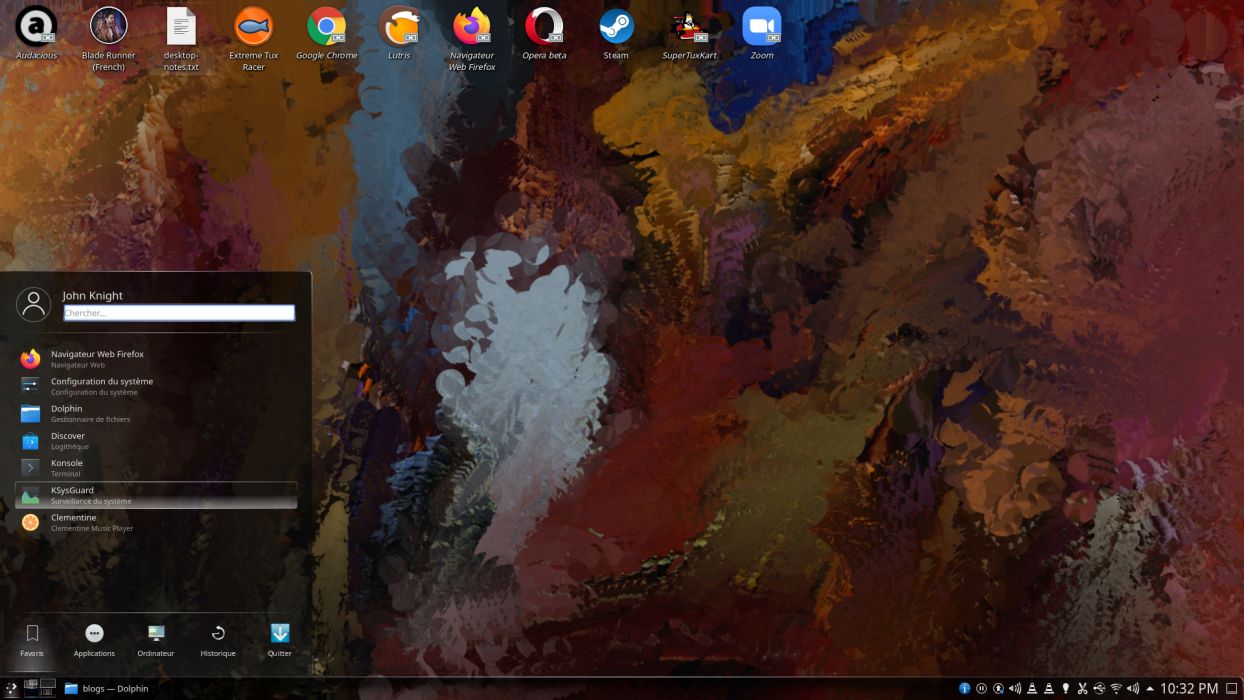Open the Historique tab
The height and width of the screenshot is (700, 1244).
pyautogui.click(x=218, y=640)
